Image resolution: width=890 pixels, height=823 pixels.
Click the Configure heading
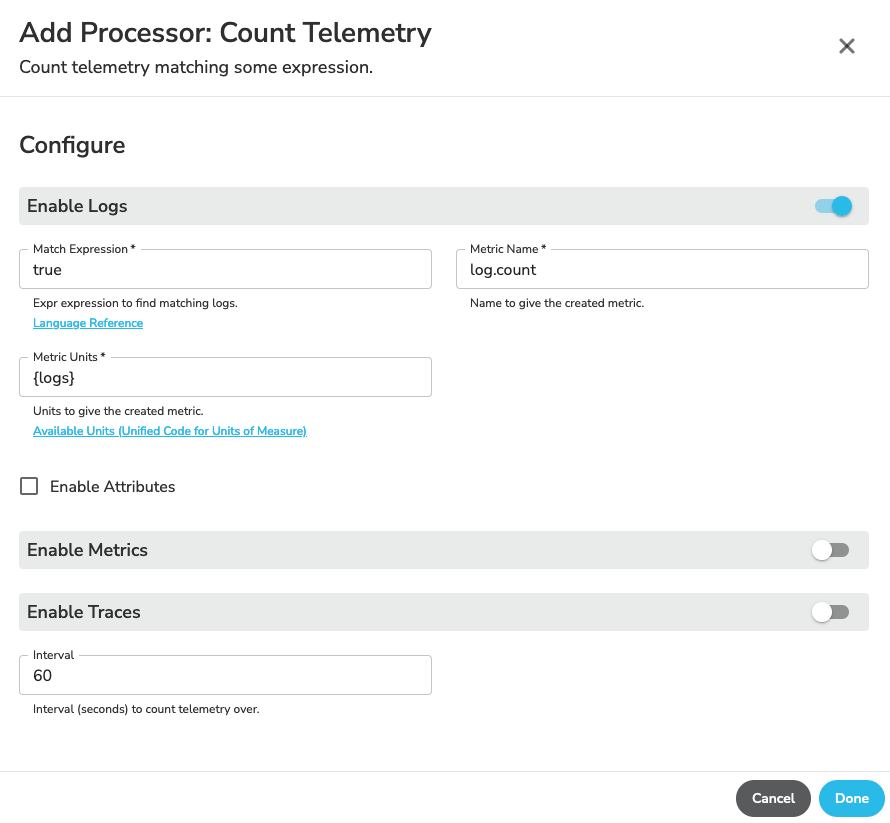click(72, 145)
